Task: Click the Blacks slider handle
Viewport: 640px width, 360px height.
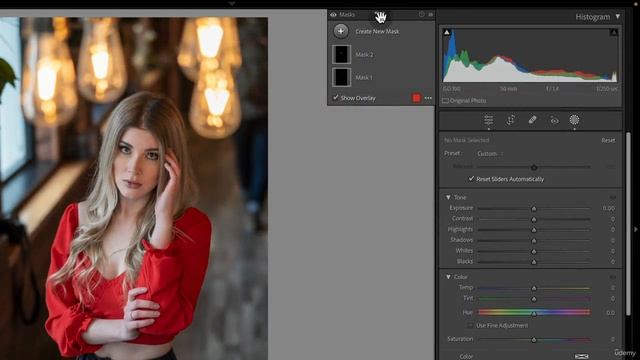Action: pos(534,262)
